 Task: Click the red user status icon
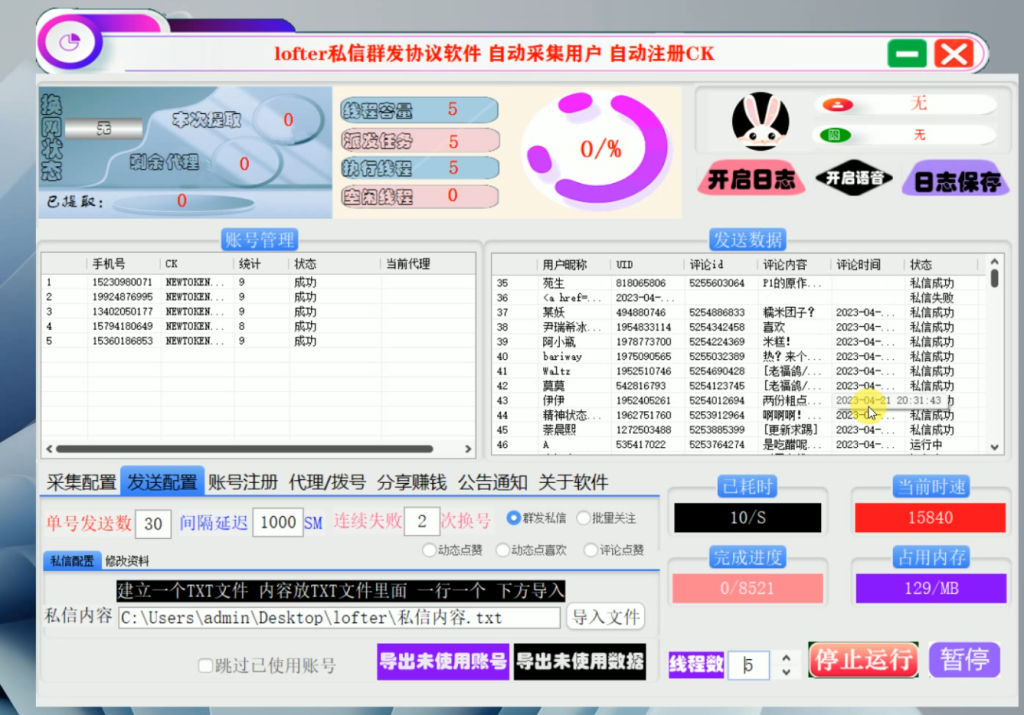click(x=836, y=103)
